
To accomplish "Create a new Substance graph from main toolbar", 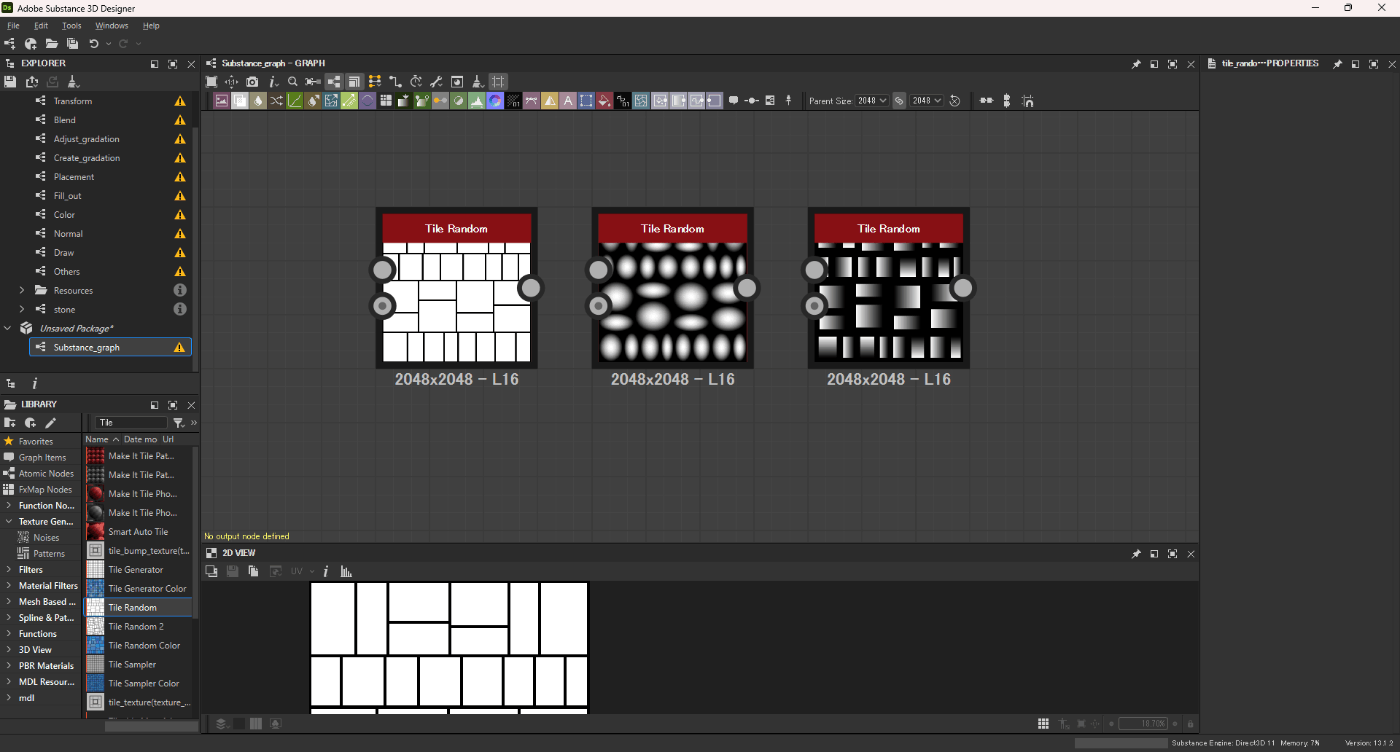I will (10, 44).
